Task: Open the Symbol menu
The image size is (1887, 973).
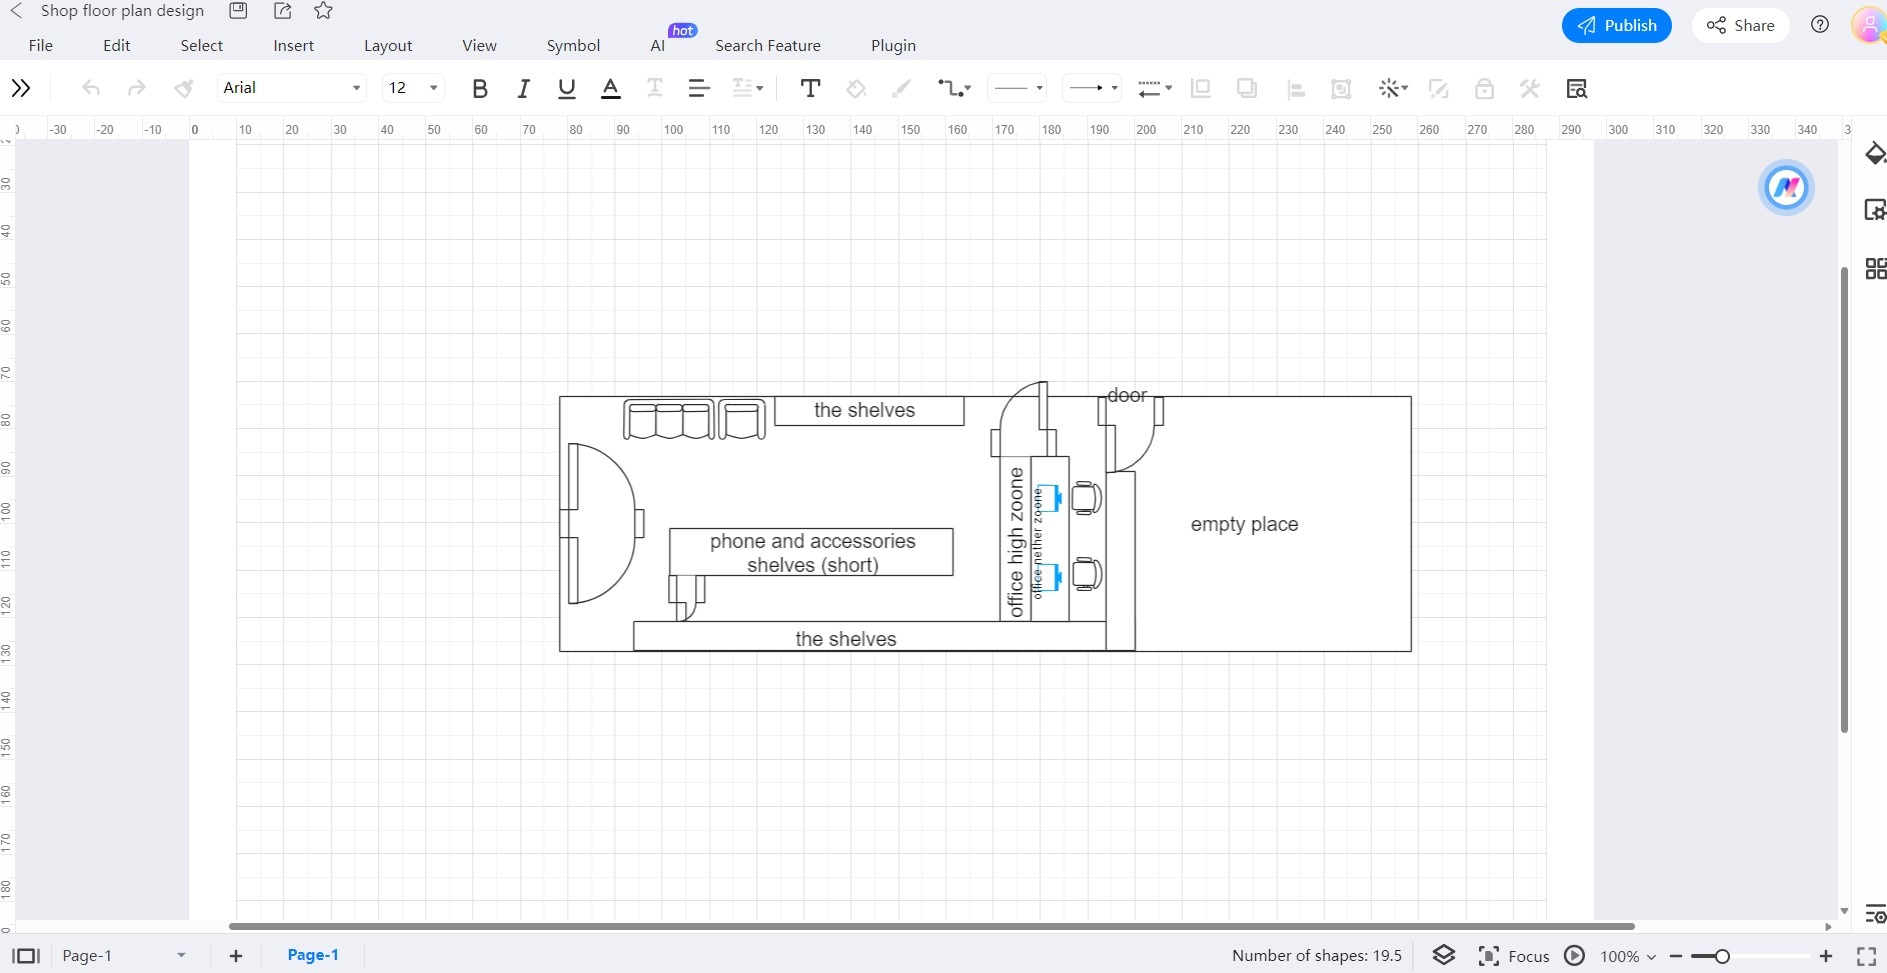Action: pyautogui.click(x=573, y=45)
